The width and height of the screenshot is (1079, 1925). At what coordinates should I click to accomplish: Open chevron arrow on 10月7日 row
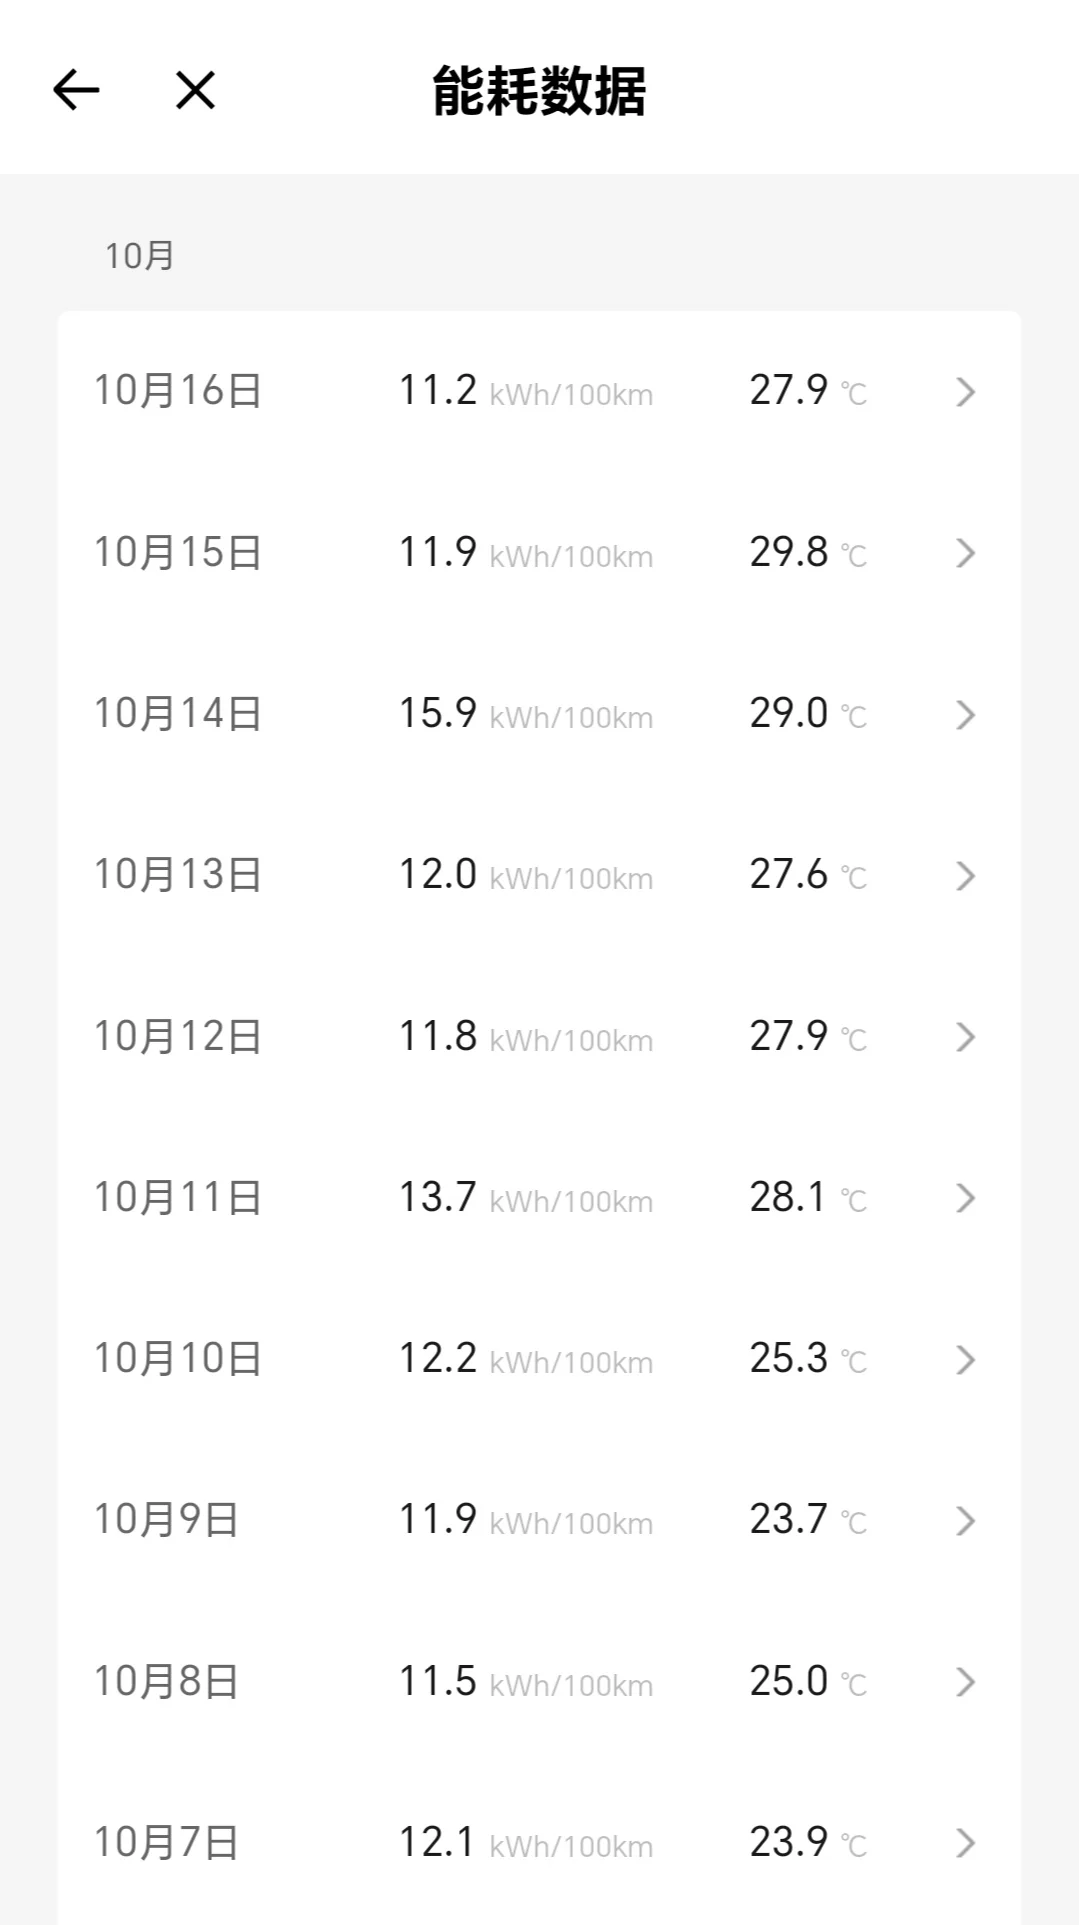coord(965,1843)
